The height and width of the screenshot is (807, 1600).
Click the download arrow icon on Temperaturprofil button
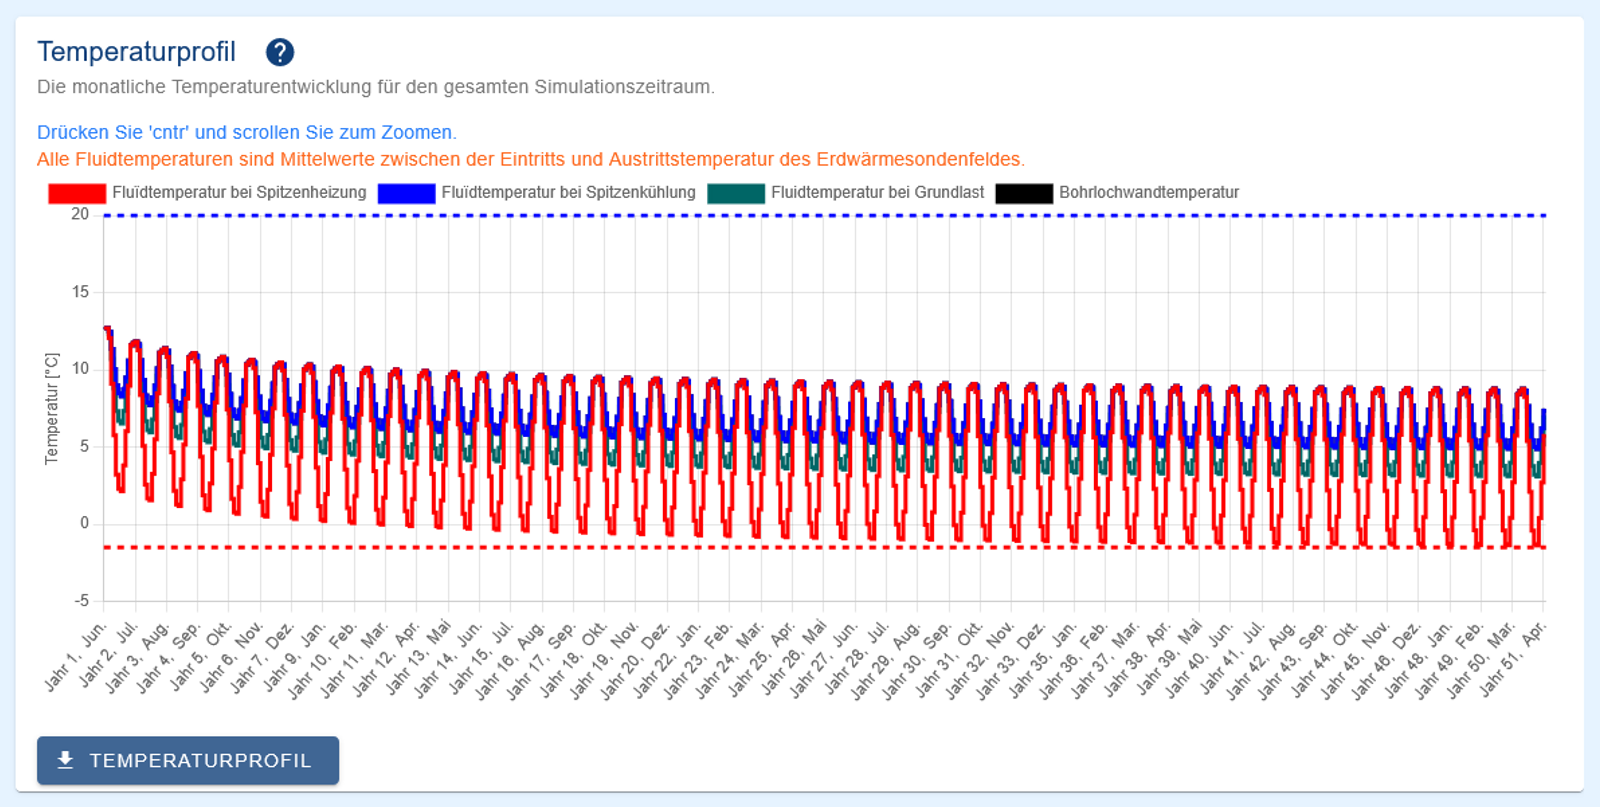coord(65,760)
